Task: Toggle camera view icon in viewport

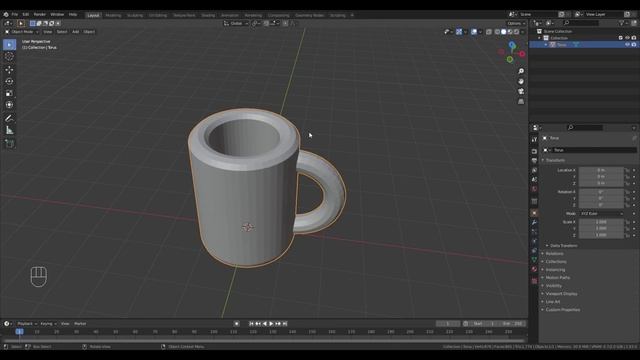Action: [x=521, y=91]
